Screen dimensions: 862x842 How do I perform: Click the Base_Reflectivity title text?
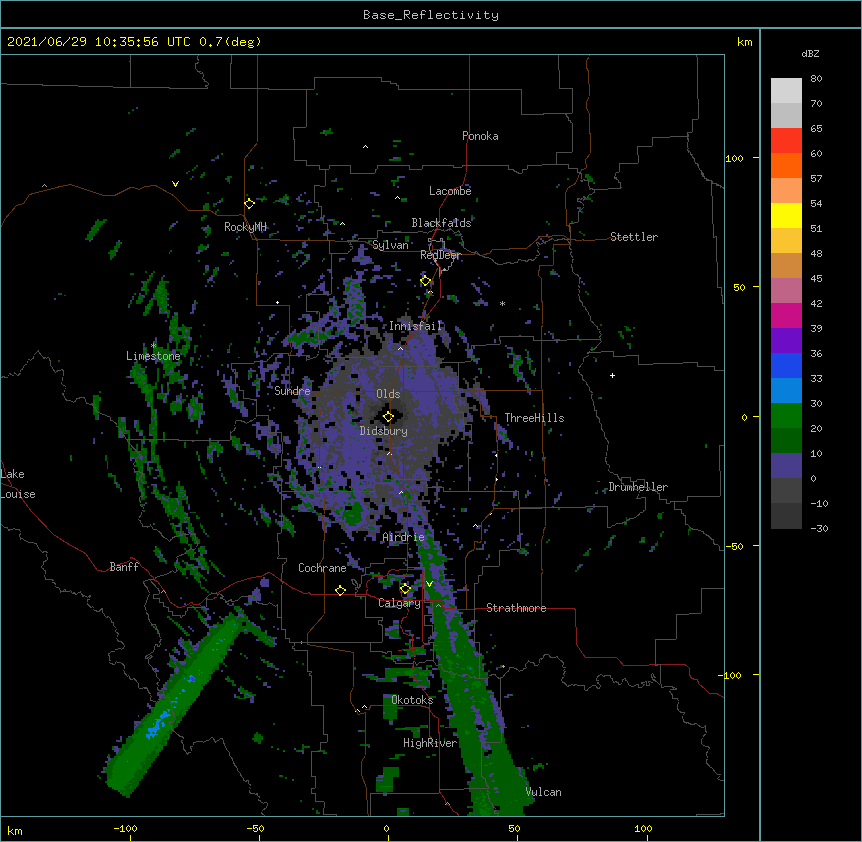point(431,15)
